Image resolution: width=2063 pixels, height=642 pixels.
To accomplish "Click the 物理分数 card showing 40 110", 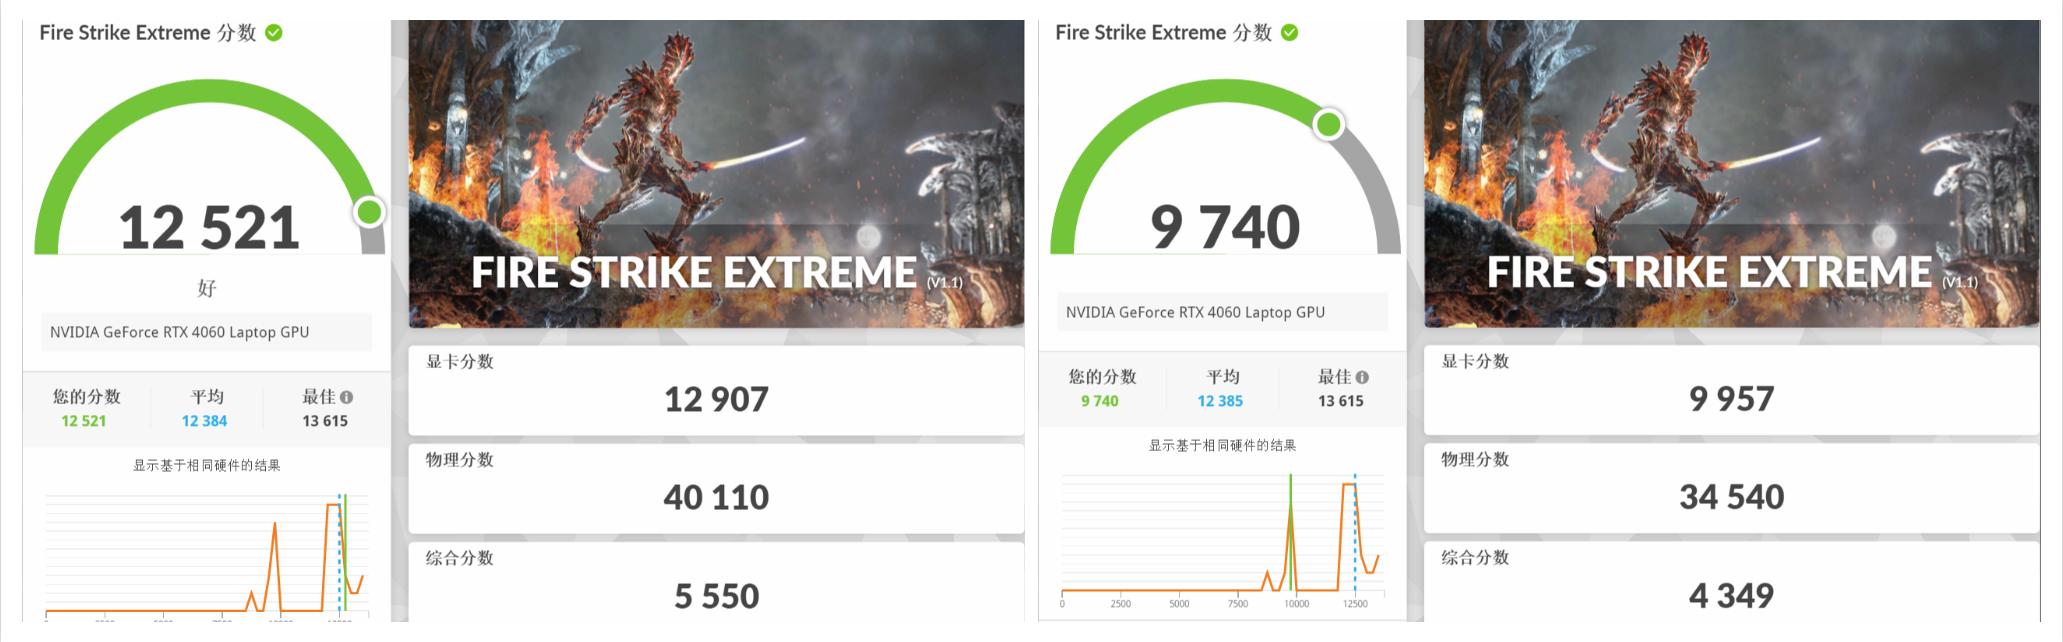I will coord(716,488).
